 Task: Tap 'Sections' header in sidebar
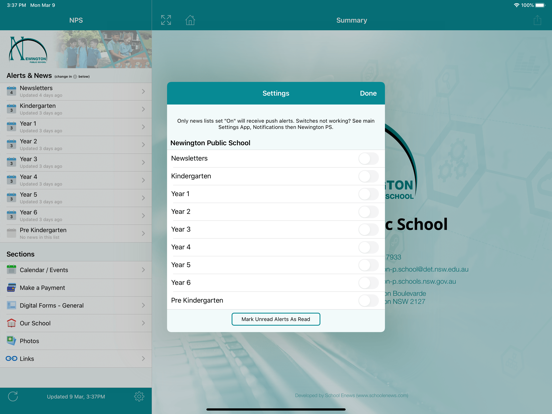(x=20, y=254)
